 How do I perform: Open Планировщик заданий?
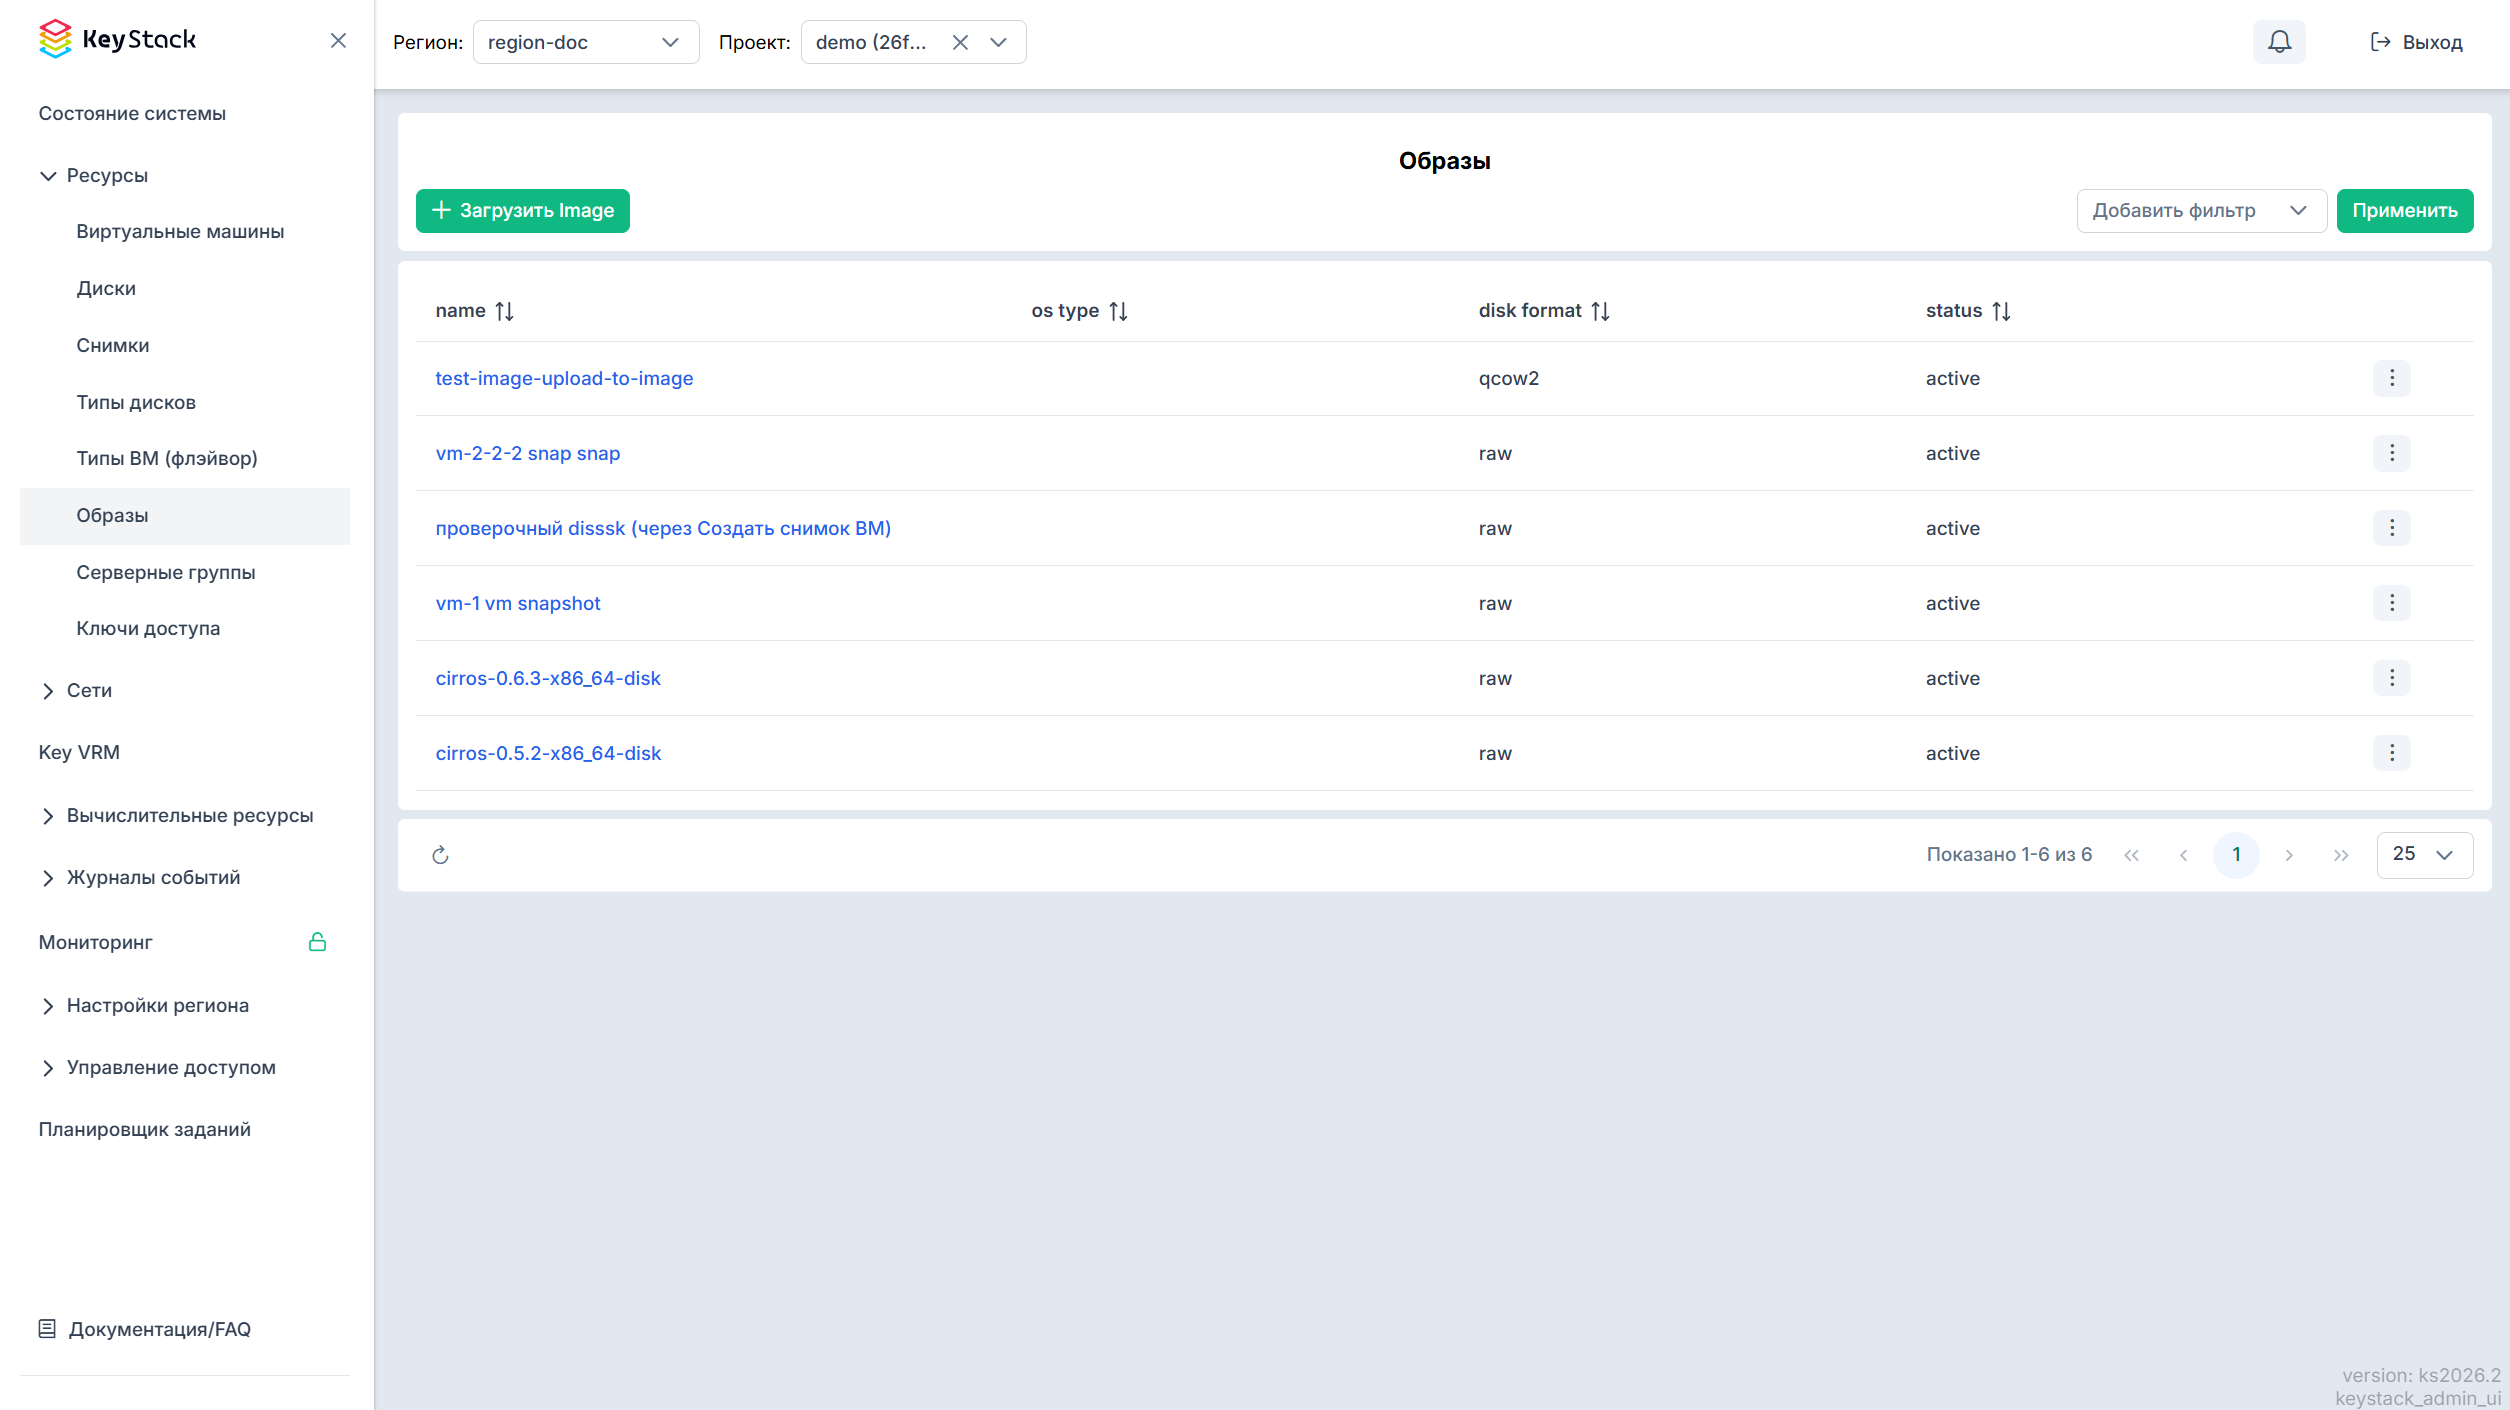(144, 1129)
